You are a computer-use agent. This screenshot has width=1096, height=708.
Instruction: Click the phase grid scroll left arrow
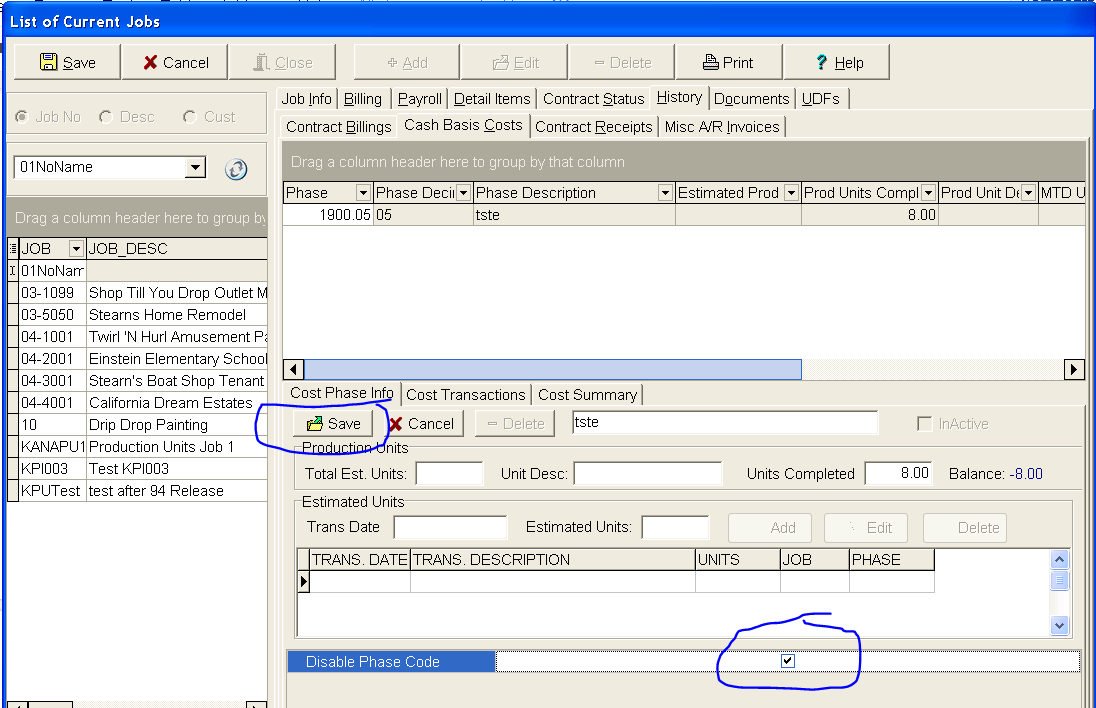[x=294, y=369]
